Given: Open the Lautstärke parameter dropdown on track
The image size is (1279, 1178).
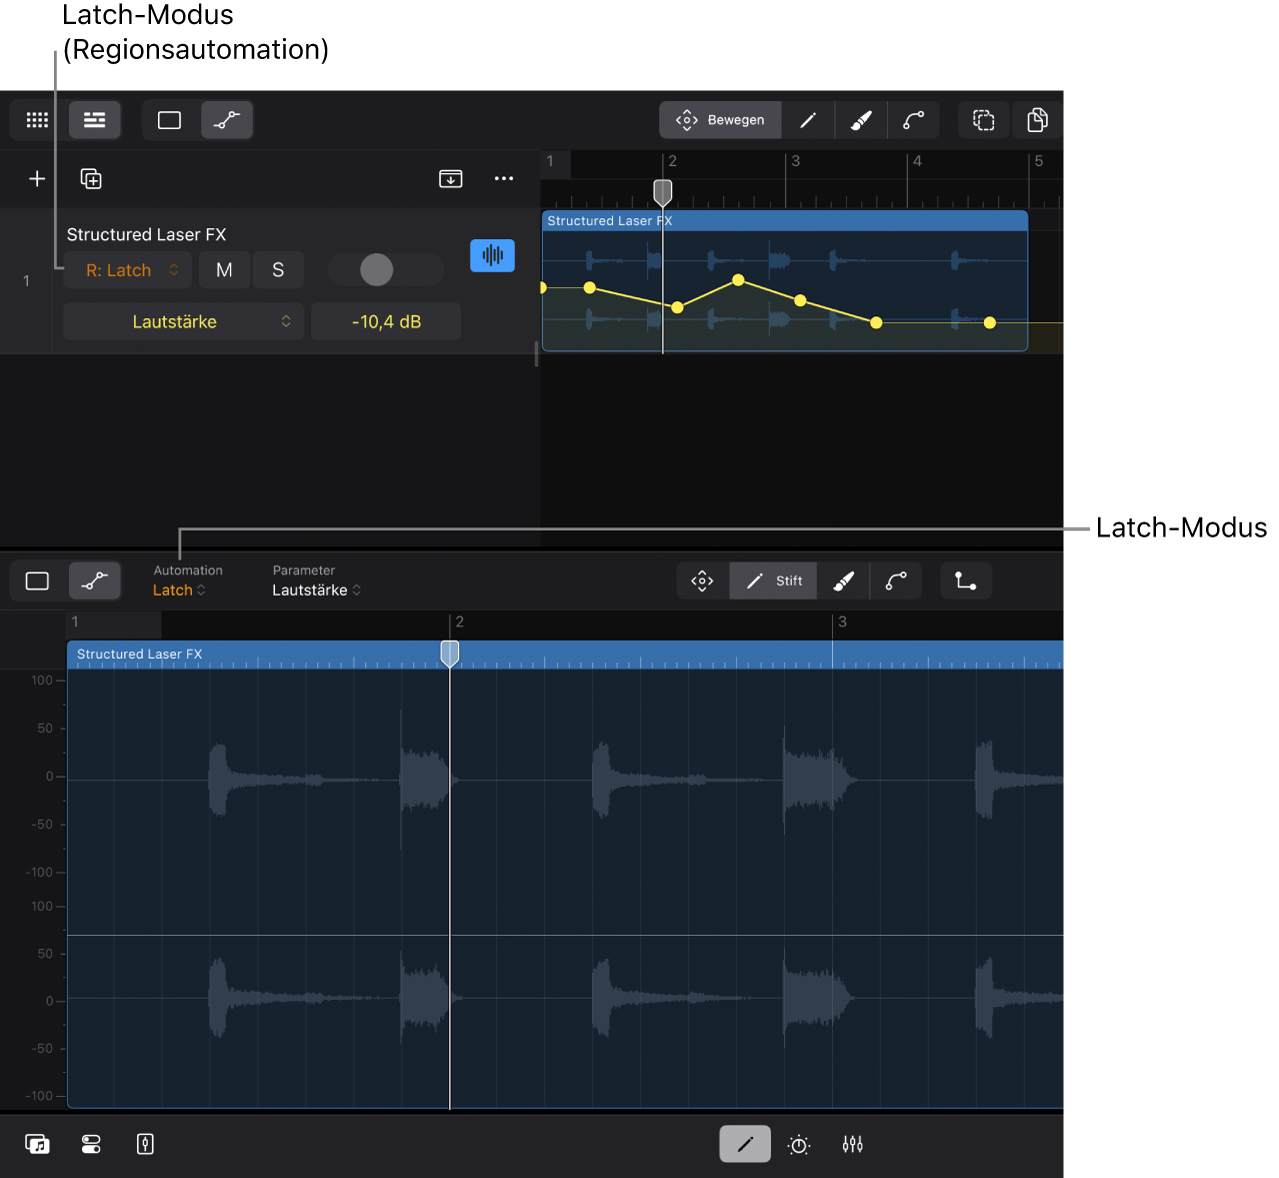Looking at the screenshot, I should (183, 322).
